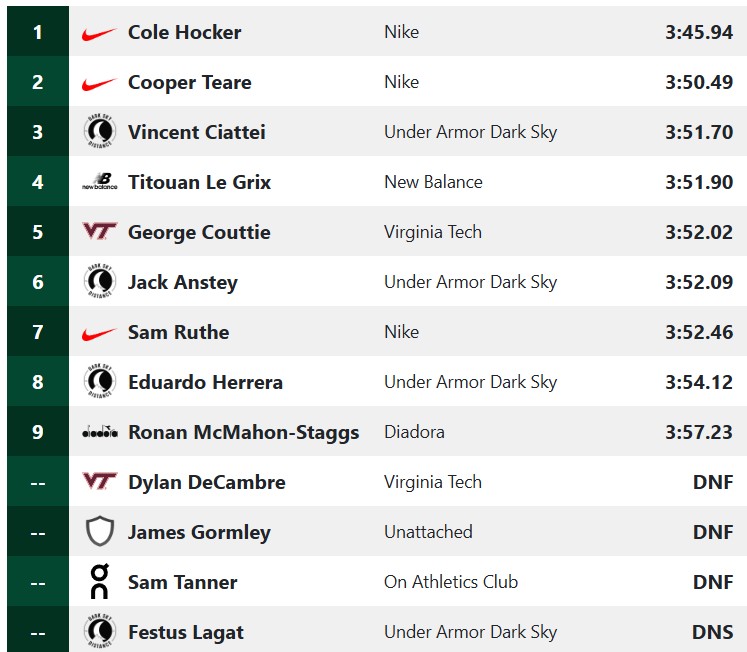Click the Nike swoosh next to Cooper Teare

[99, 83]
